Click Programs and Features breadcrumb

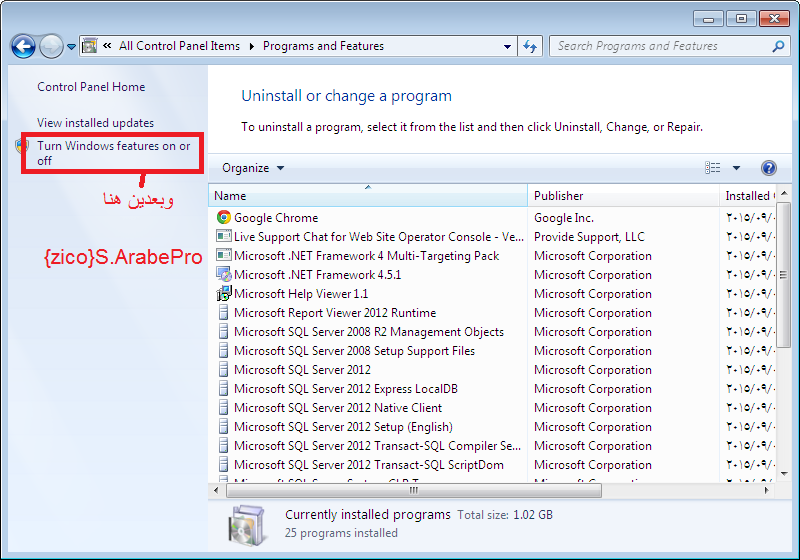pyautogui.click(x=323, y=46)
